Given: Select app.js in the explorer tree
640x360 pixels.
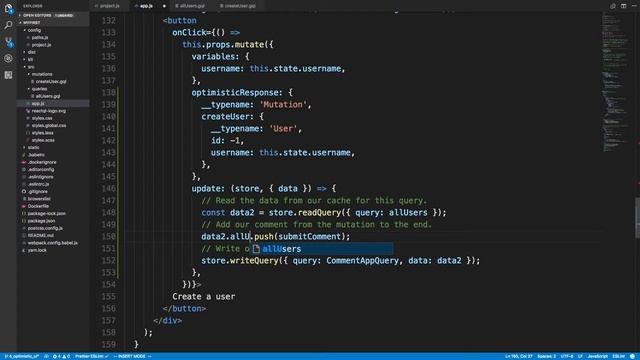Looking at the screenshot, I should tap(38, 104).
